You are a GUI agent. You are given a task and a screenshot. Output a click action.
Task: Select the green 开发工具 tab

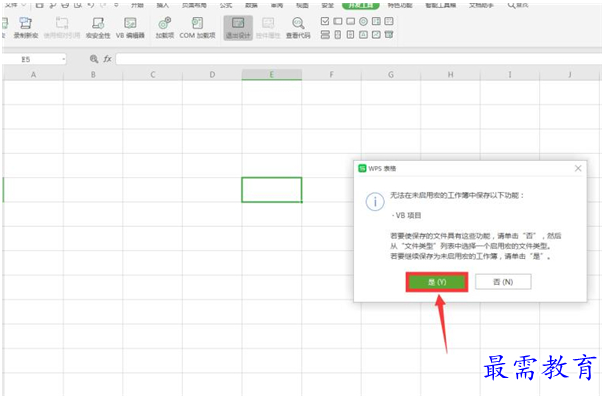[x=361, y=5]
